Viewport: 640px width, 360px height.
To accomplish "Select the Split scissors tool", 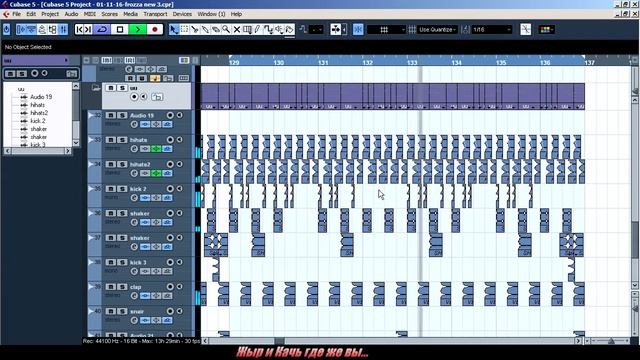I will (195, 29).
